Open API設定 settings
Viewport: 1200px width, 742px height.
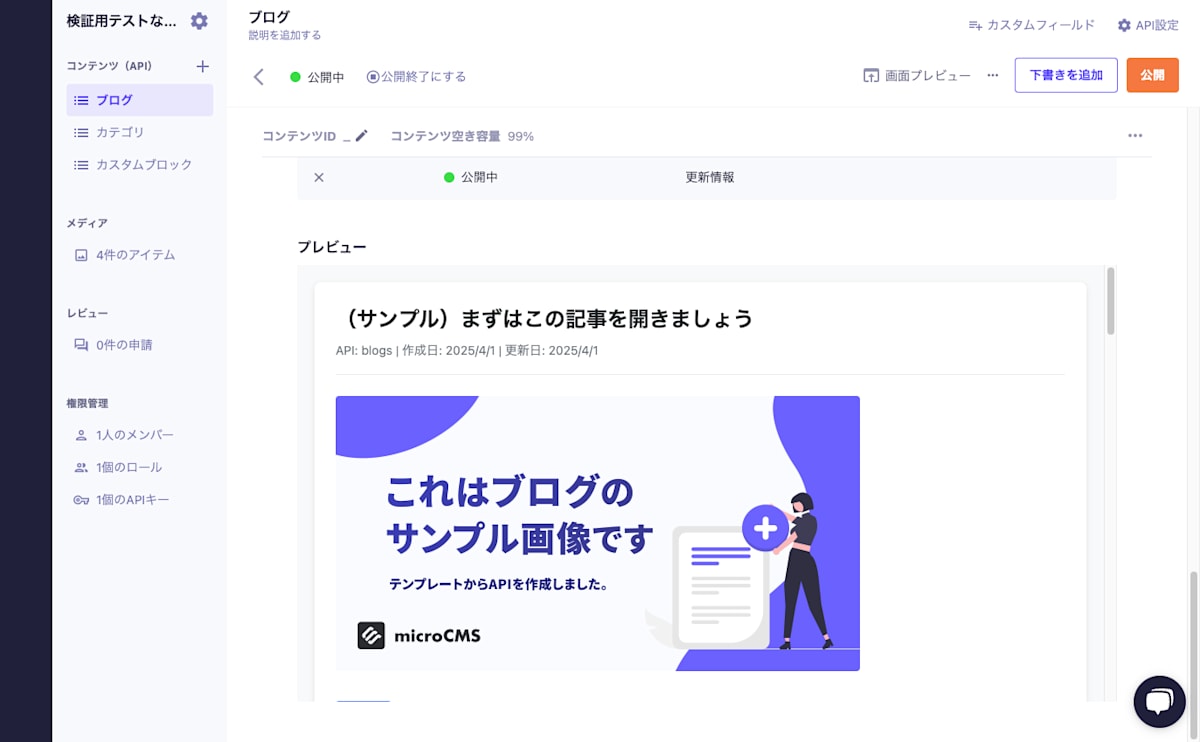(1148, 25)
